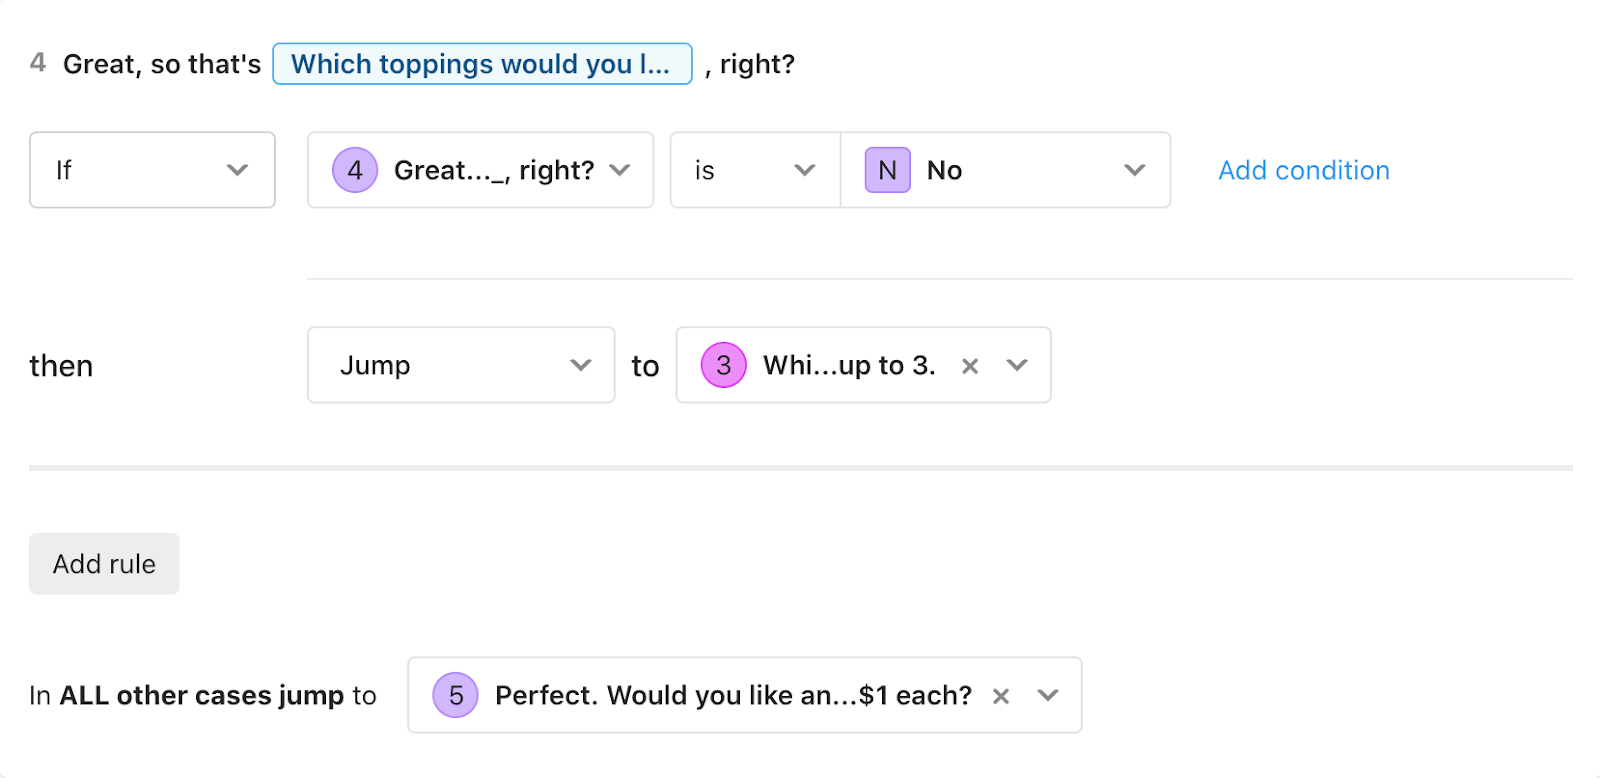Click the question number 4 label
1600x778 pixels.
[x=38, y=63]
